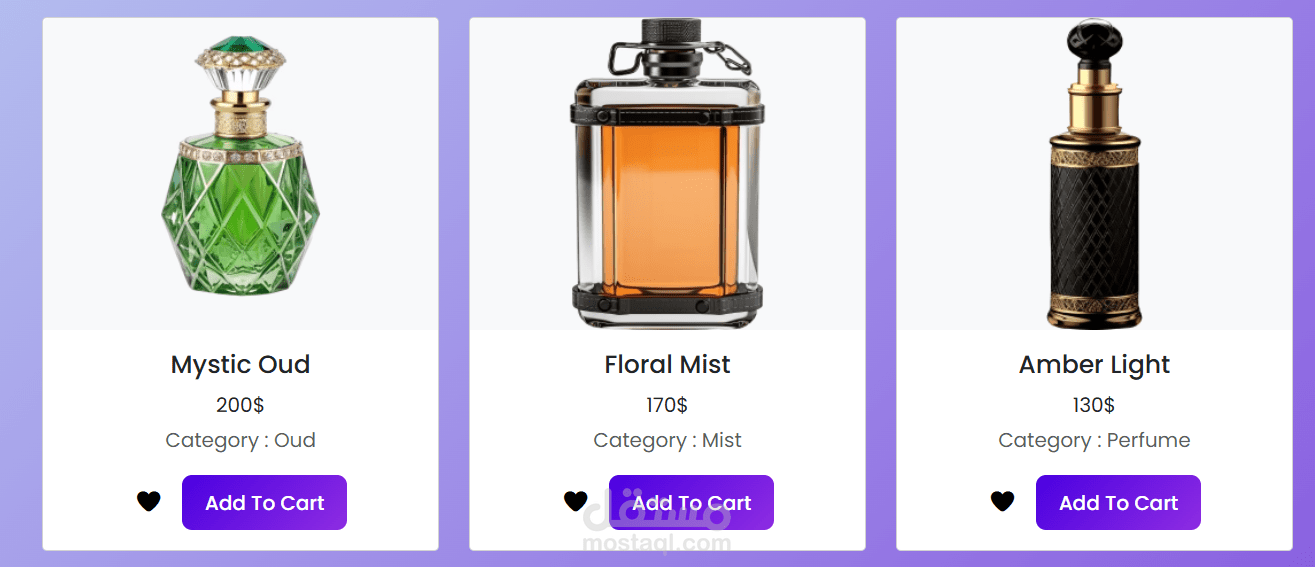1315x567 pixels.
Task: Click the Category : Oud label
Action: 240,440
